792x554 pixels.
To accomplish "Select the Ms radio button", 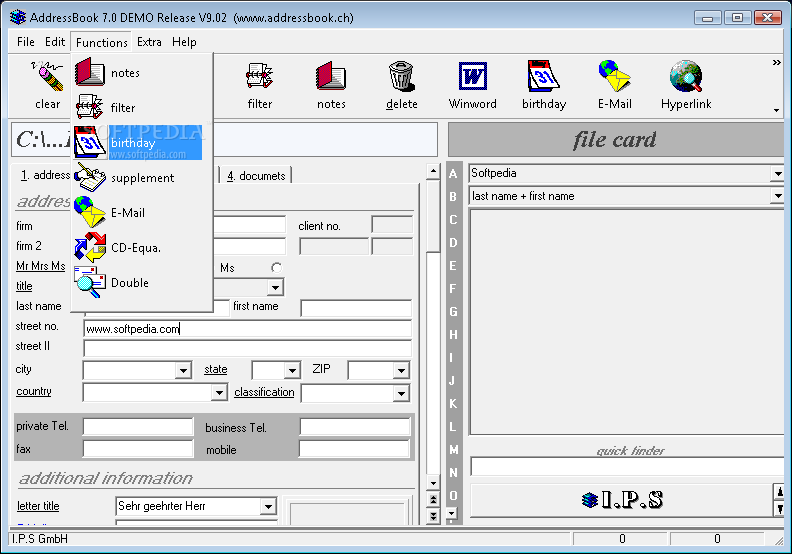I will tap(276, 268).
